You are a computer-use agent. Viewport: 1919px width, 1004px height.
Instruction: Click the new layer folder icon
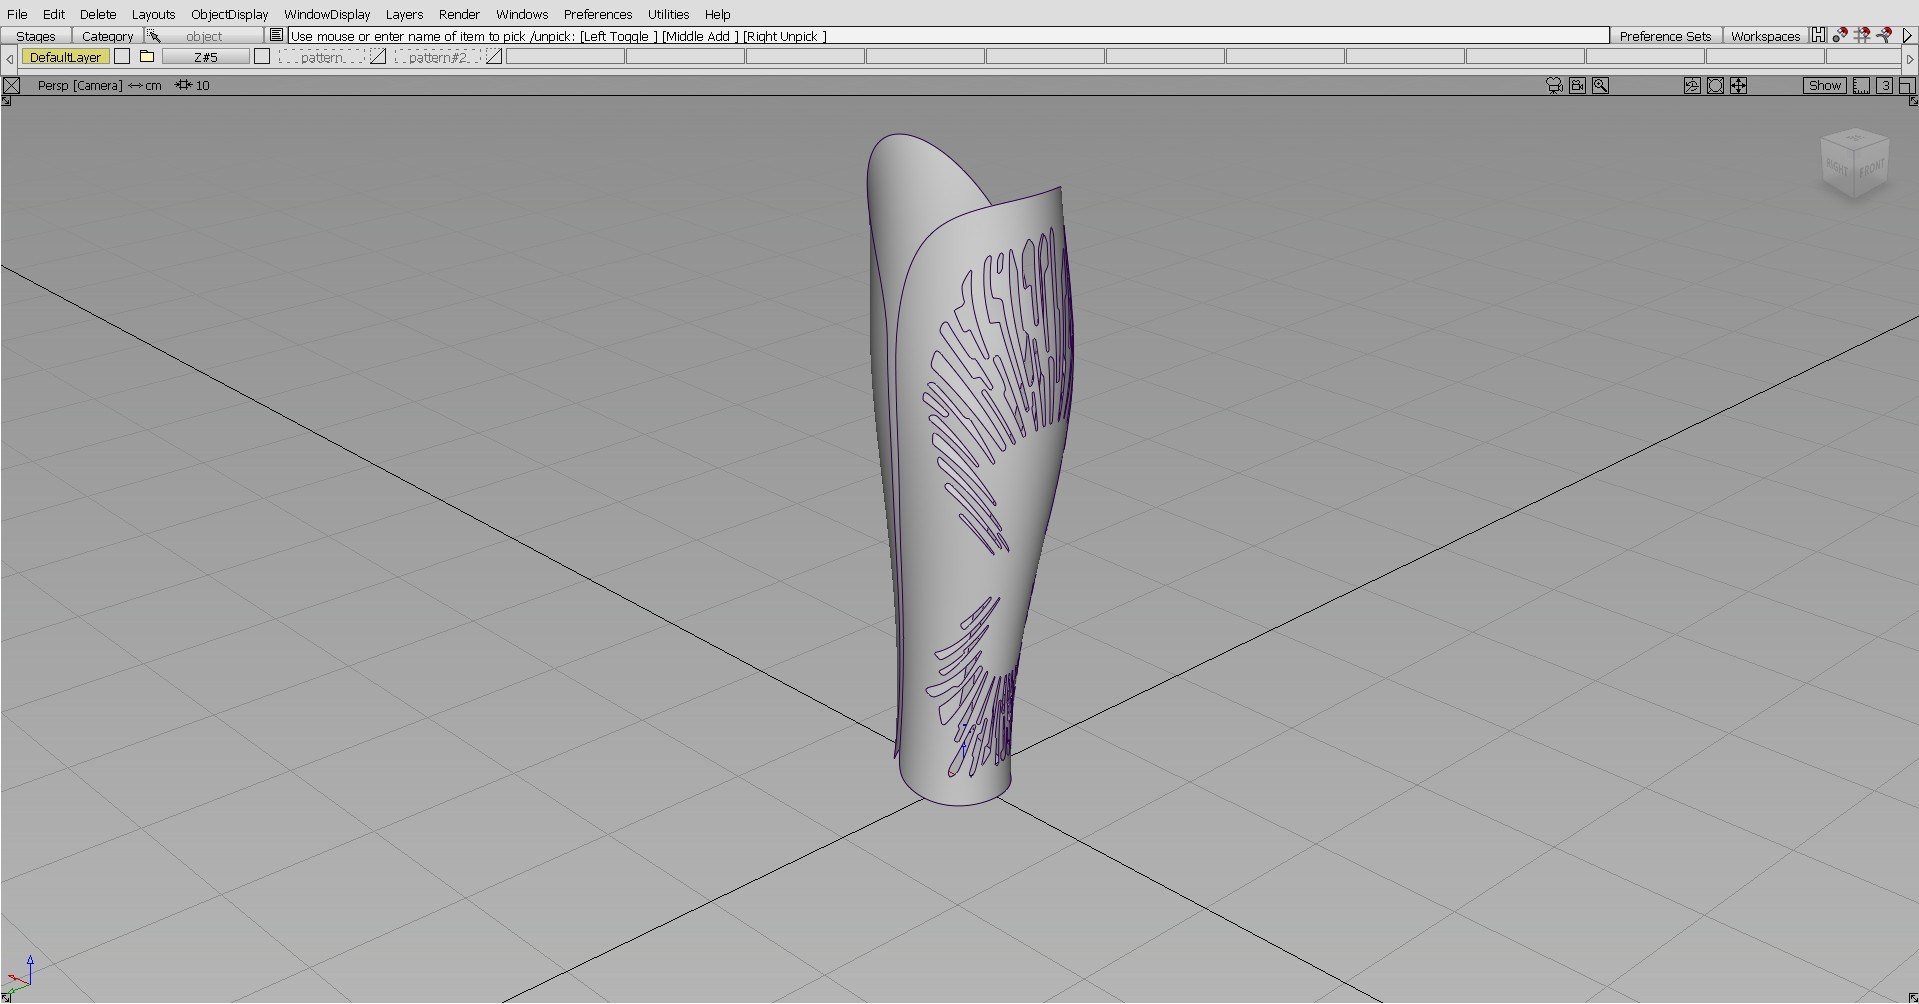[147, 57]
